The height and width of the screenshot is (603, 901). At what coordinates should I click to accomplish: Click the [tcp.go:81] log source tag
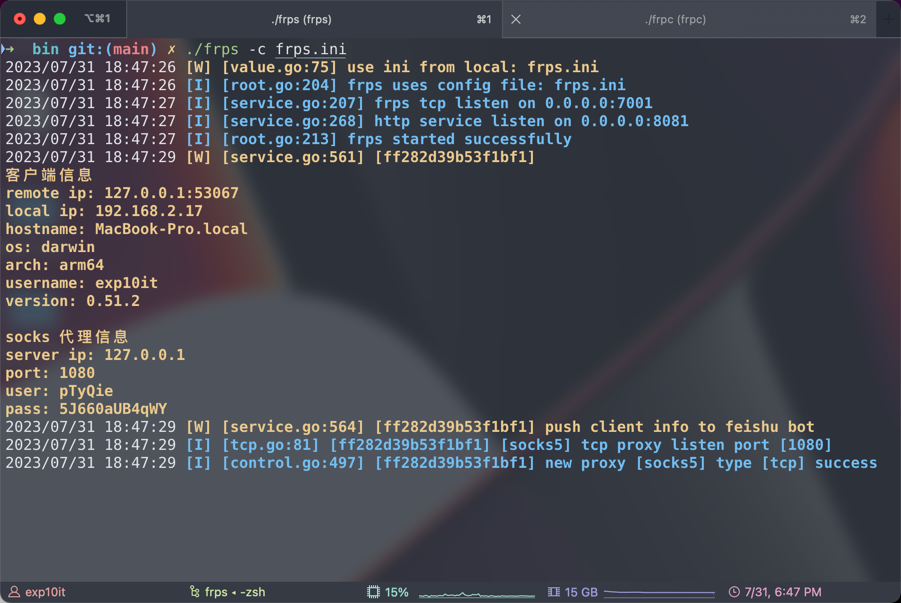pyautogui.click(x=270, y=445)
